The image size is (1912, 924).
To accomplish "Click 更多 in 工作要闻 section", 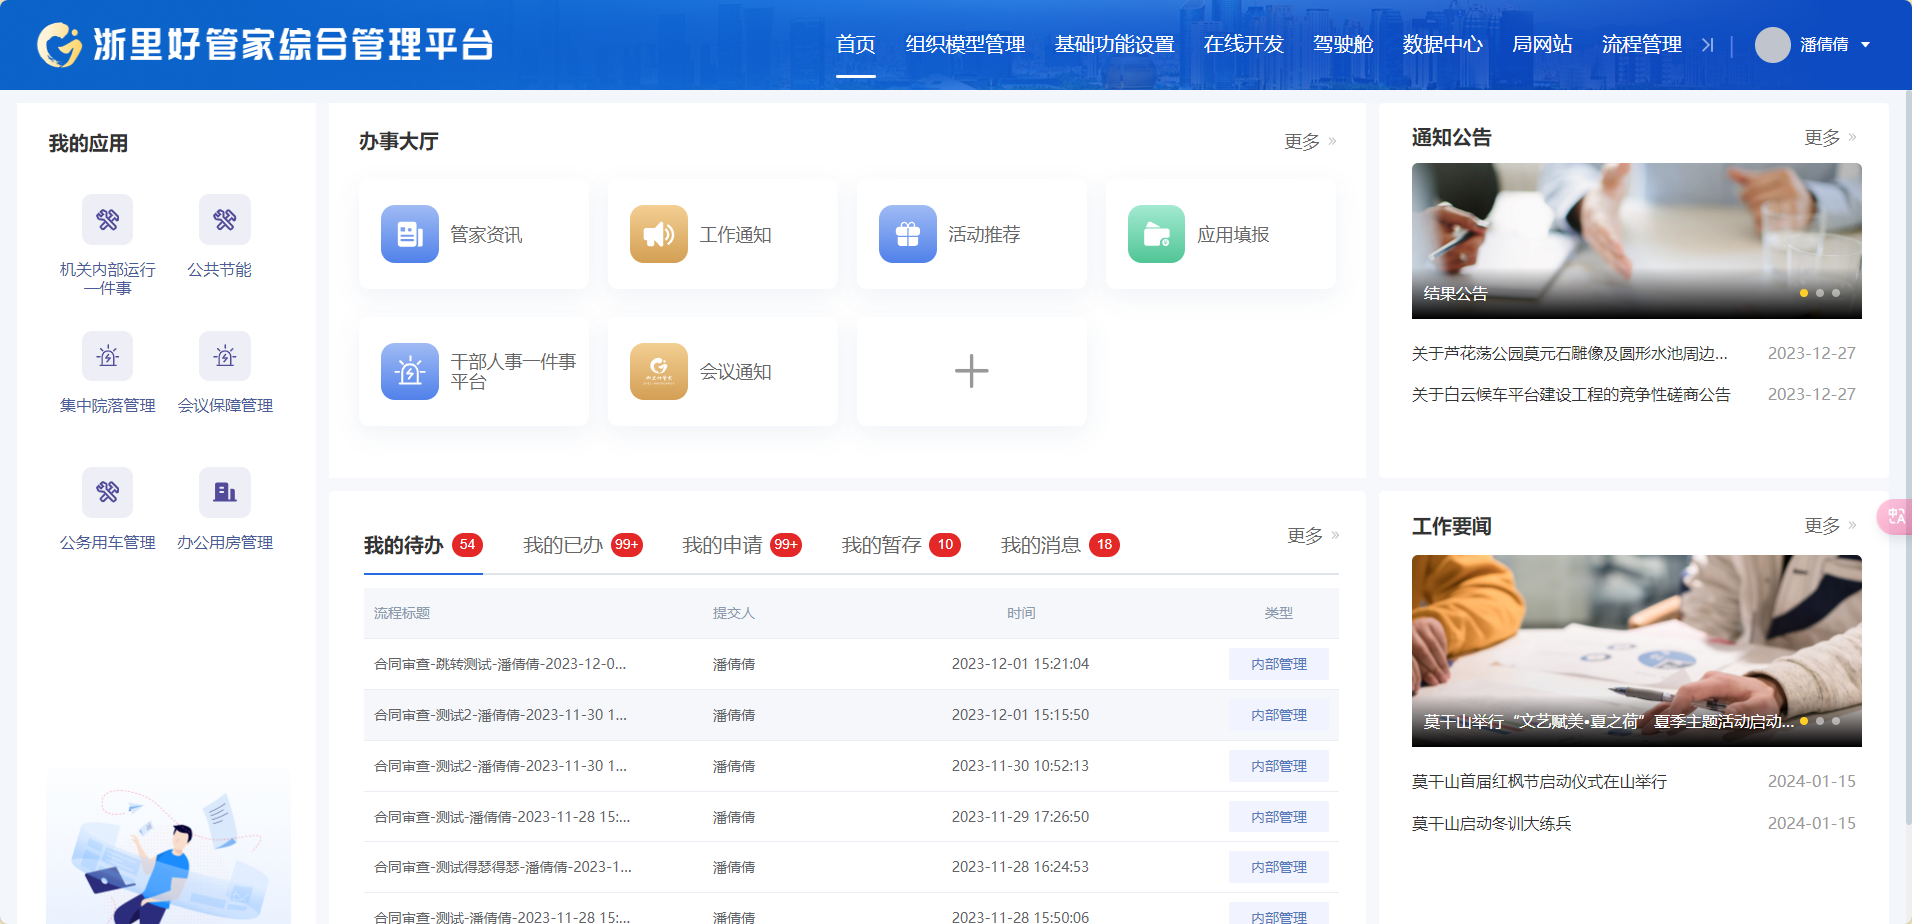I will click(1830, 526).
